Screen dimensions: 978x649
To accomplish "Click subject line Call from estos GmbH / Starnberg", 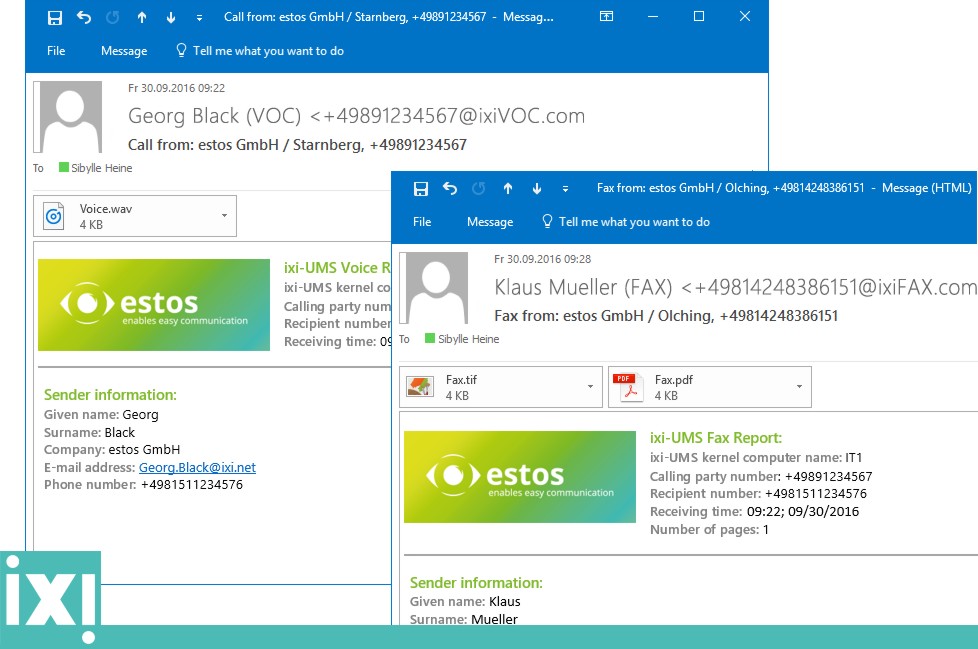I will (297, 145).
